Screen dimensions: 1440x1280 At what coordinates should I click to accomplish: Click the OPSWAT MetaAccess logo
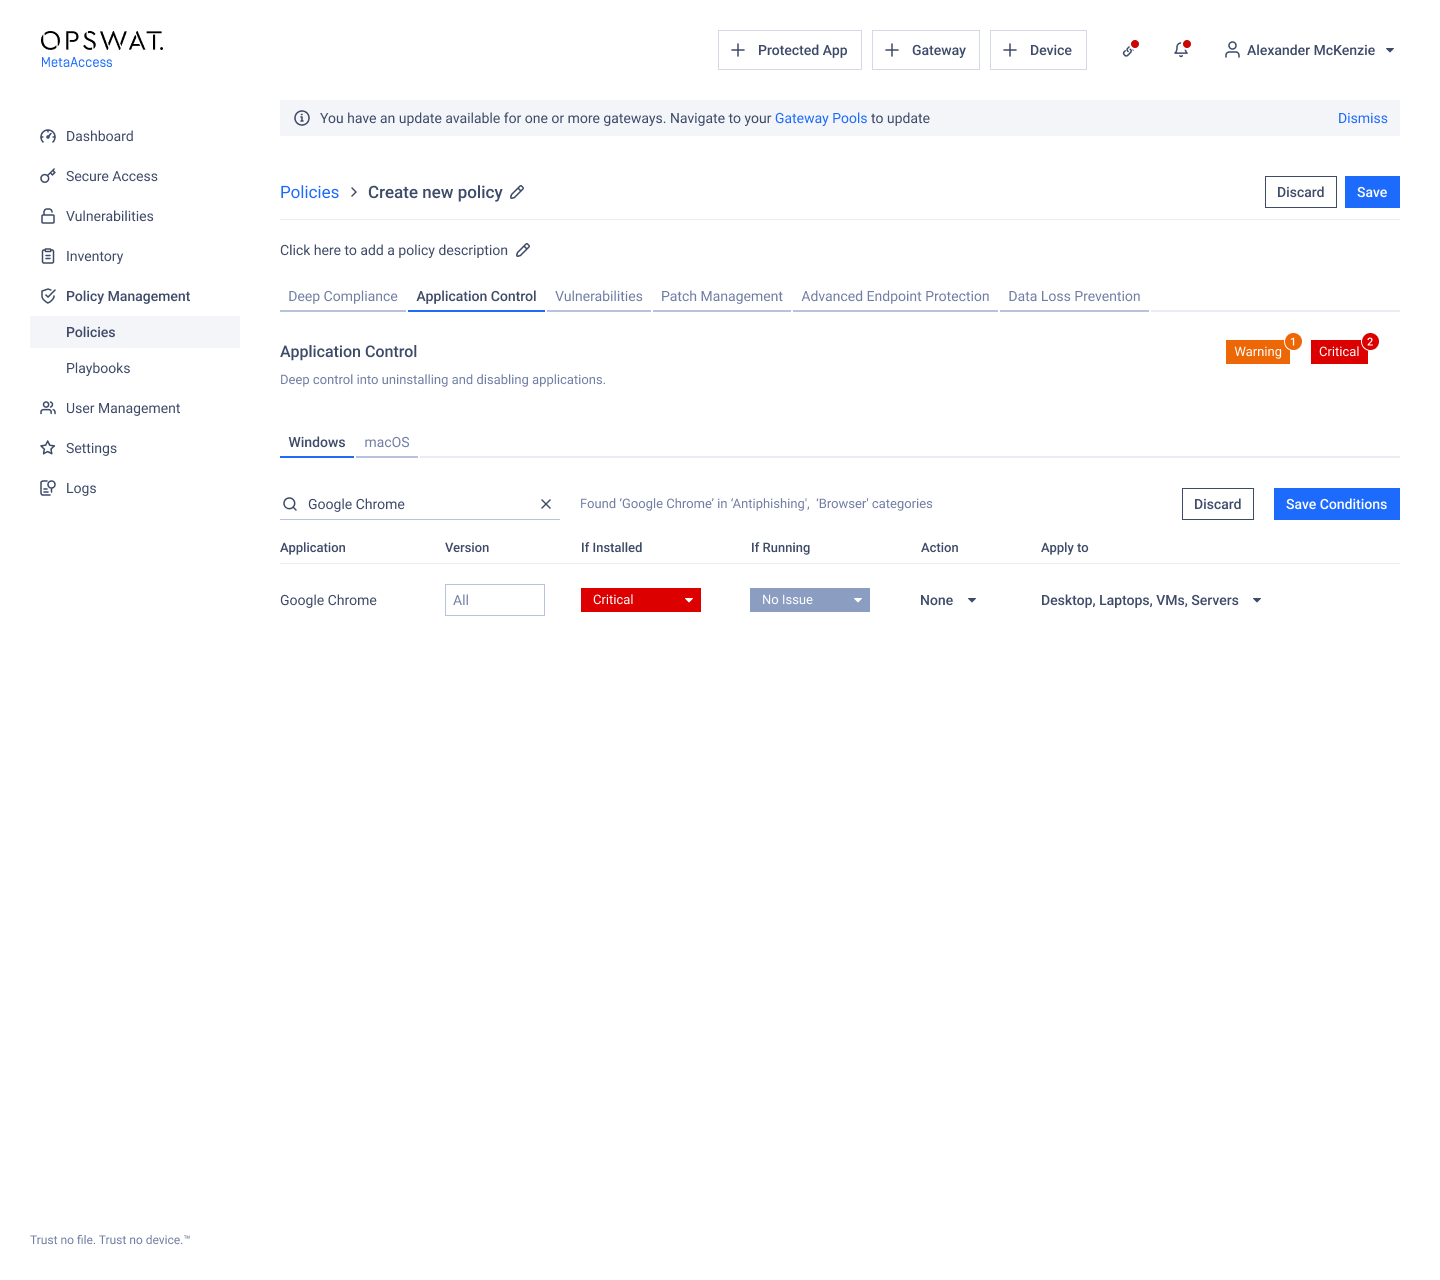(x=102, y=49)
